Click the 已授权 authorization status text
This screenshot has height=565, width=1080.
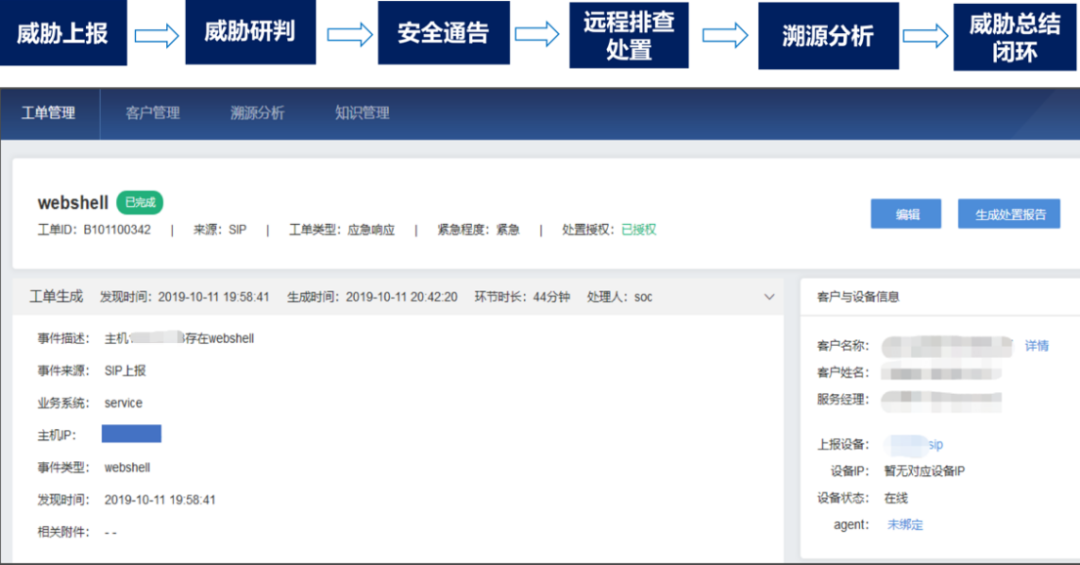coord(638,230)
